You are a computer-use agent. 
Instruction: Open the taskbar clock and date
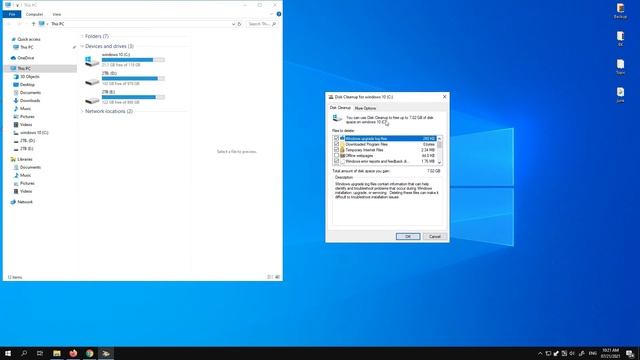(611, 353)
